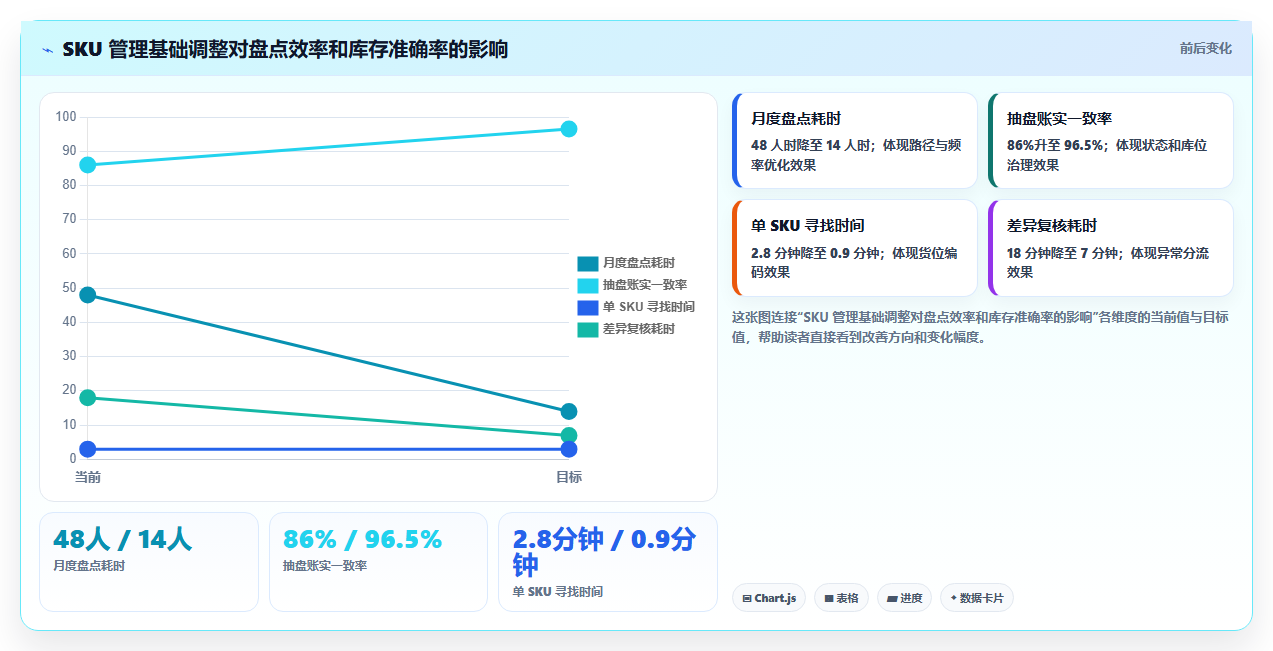Click legend text 抽盘账实一致率
Screen dimensions: 1273x651
(x=645, y=285)
